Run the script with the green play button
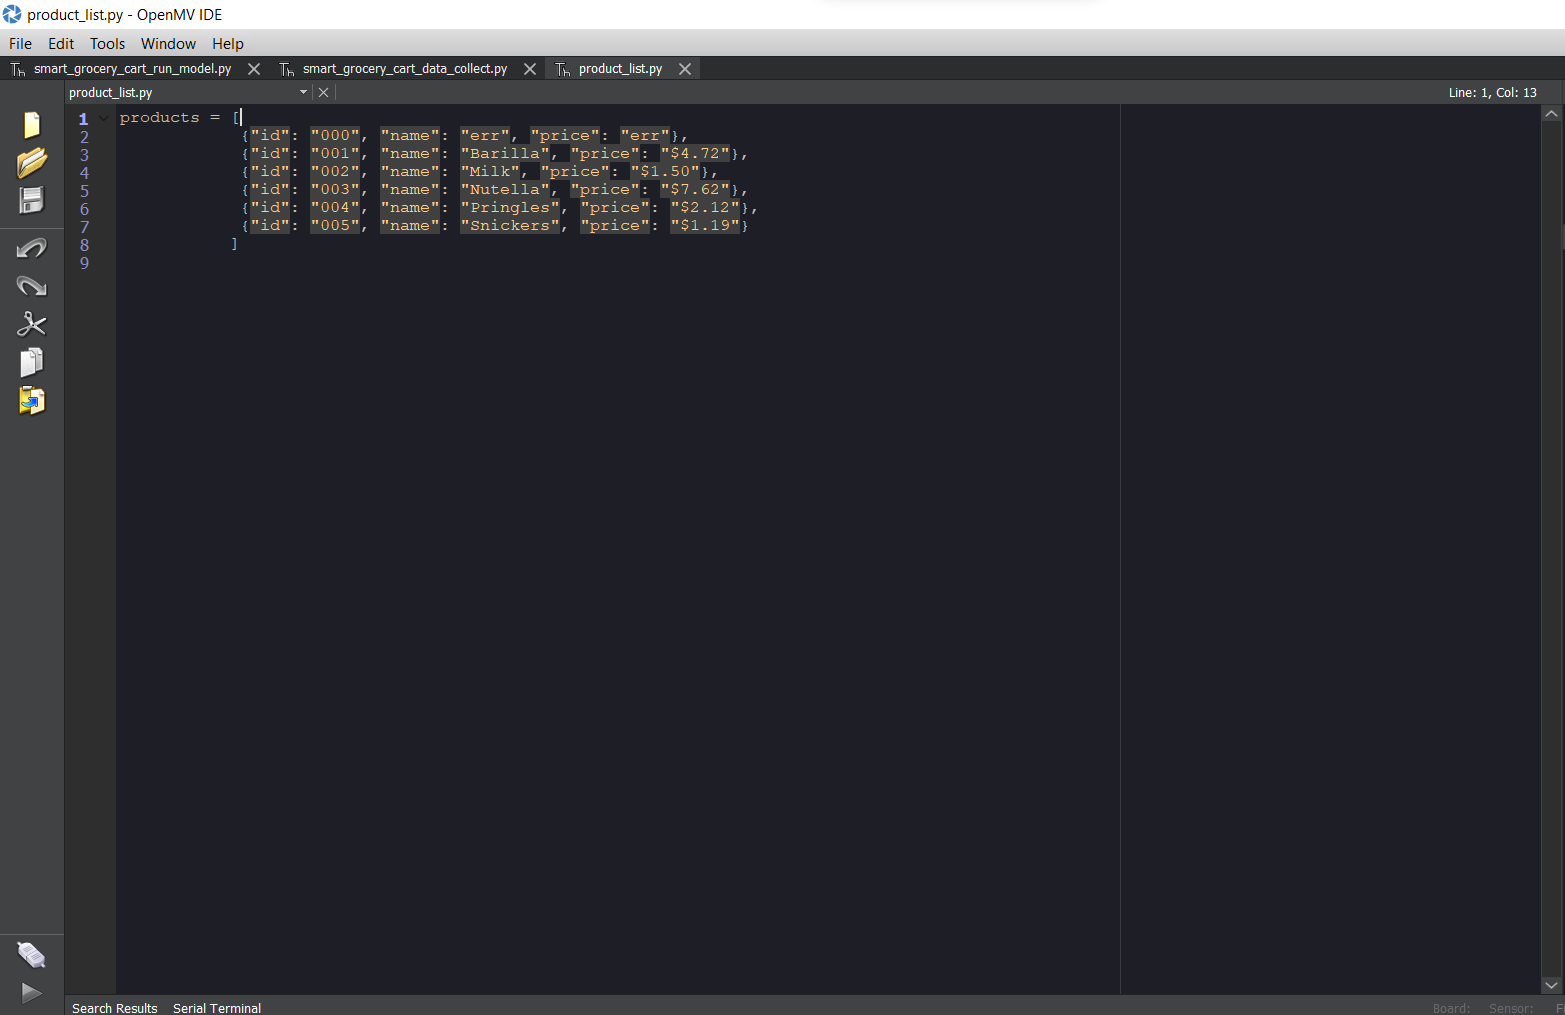The height and width of the screenshot is (1015, 1565). tap(31, 992)
